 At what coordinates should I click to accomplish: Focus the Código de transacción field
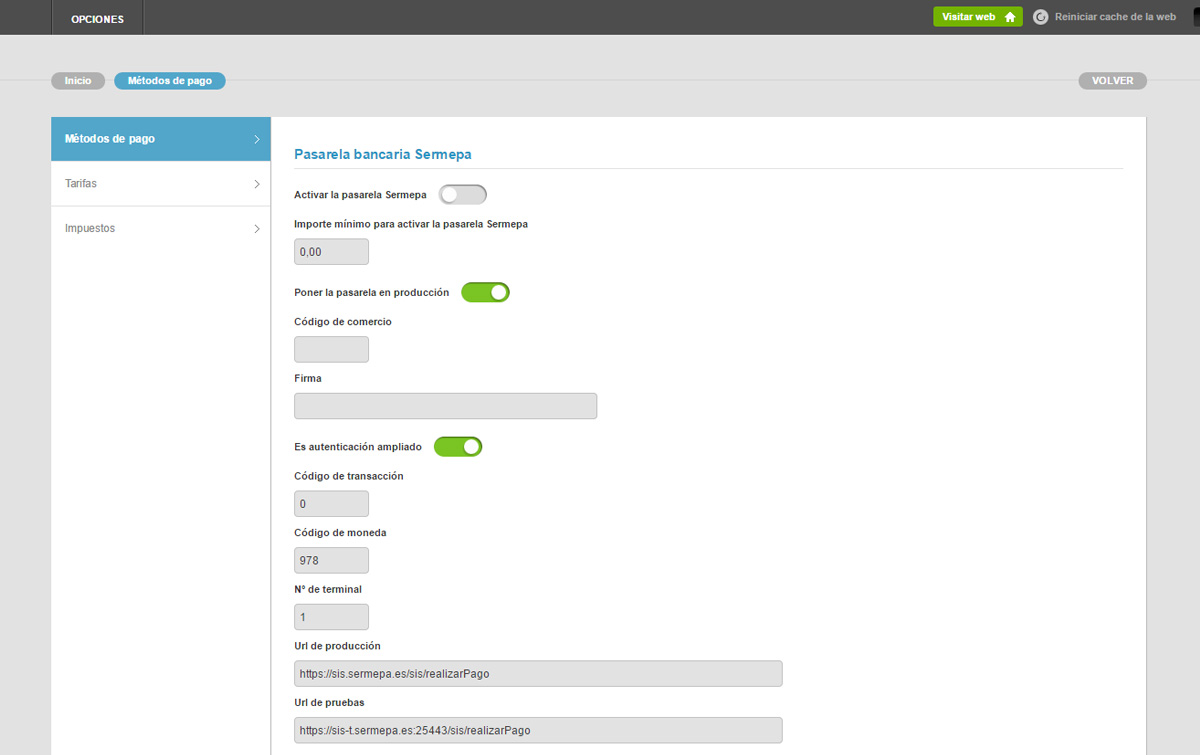[331, 504]
